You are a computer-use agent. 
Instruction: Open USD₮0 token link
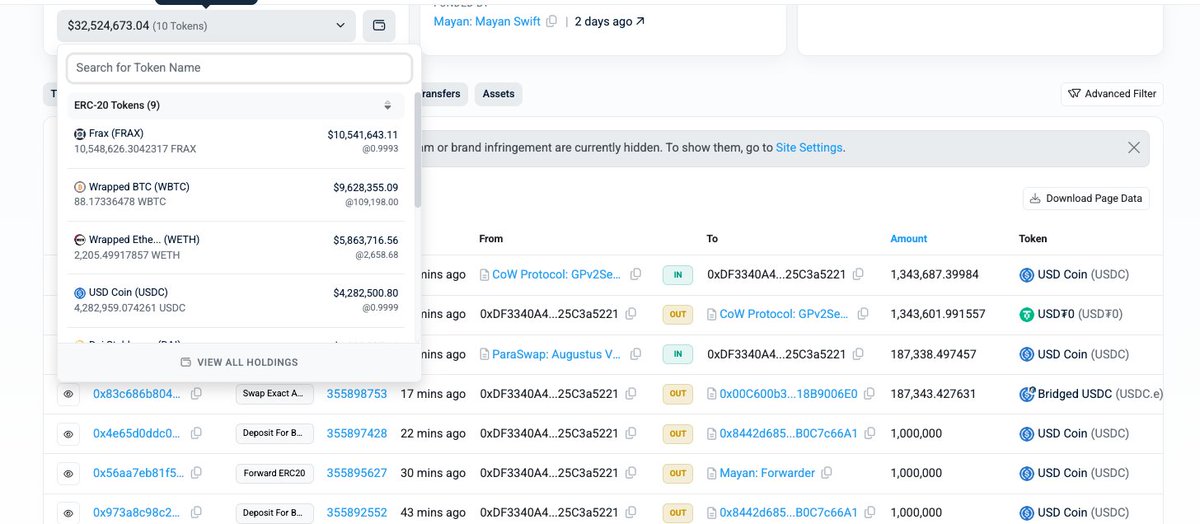1080,314
